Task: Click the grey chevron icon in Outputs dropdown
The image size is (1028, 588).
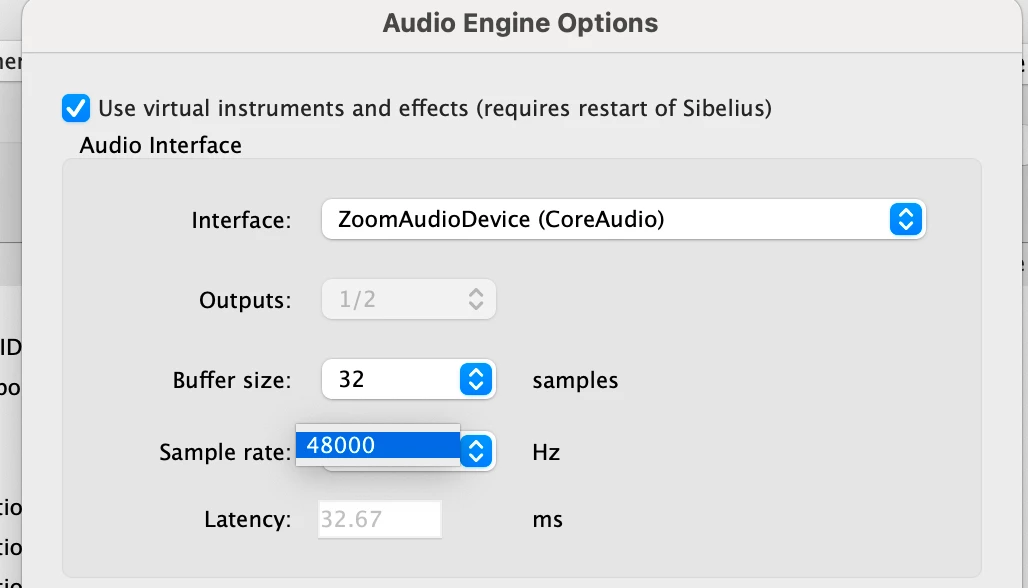Action: point(476,299)
